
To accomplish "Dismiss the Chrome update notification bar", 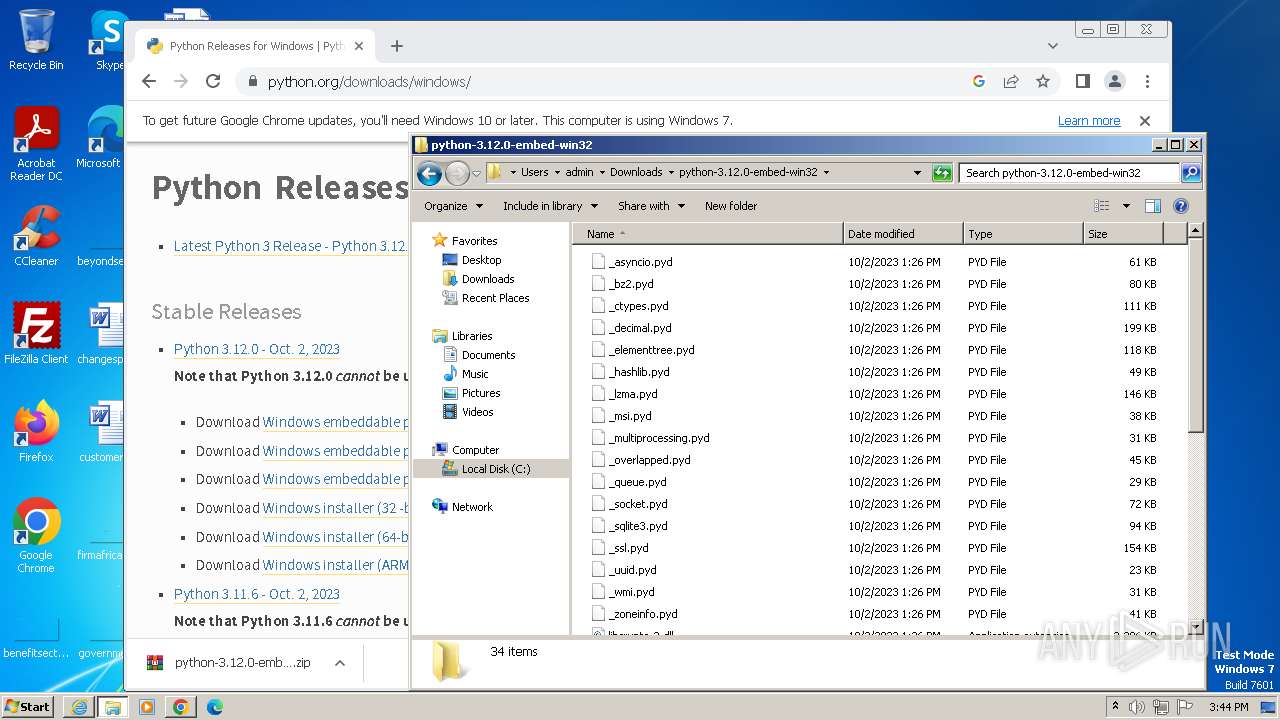I will [x=1145, y=121].
